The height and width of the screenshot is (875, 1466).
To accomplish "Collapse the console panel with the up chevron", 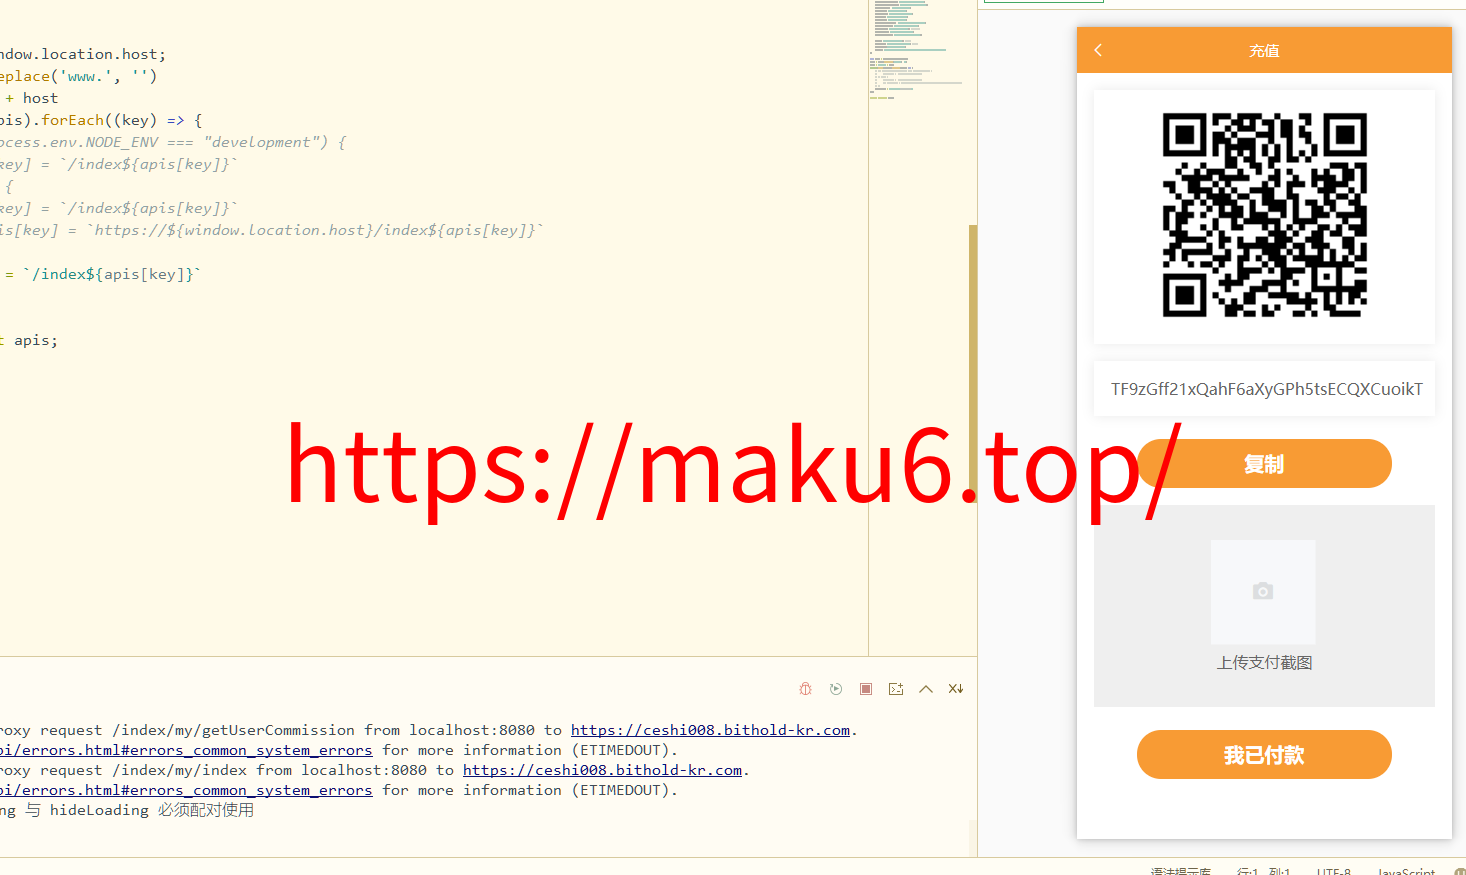I will pos(926,689).
